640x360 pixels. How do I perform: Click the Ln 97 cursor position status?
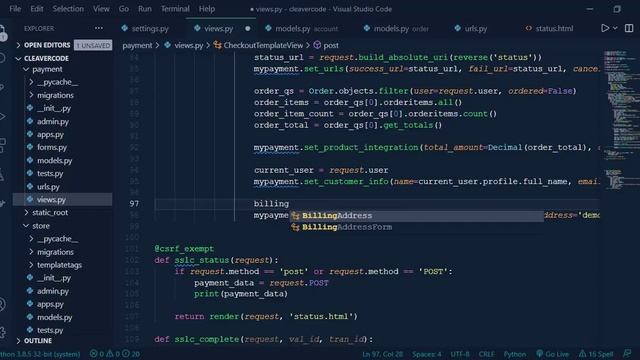[x=382, y=354]
